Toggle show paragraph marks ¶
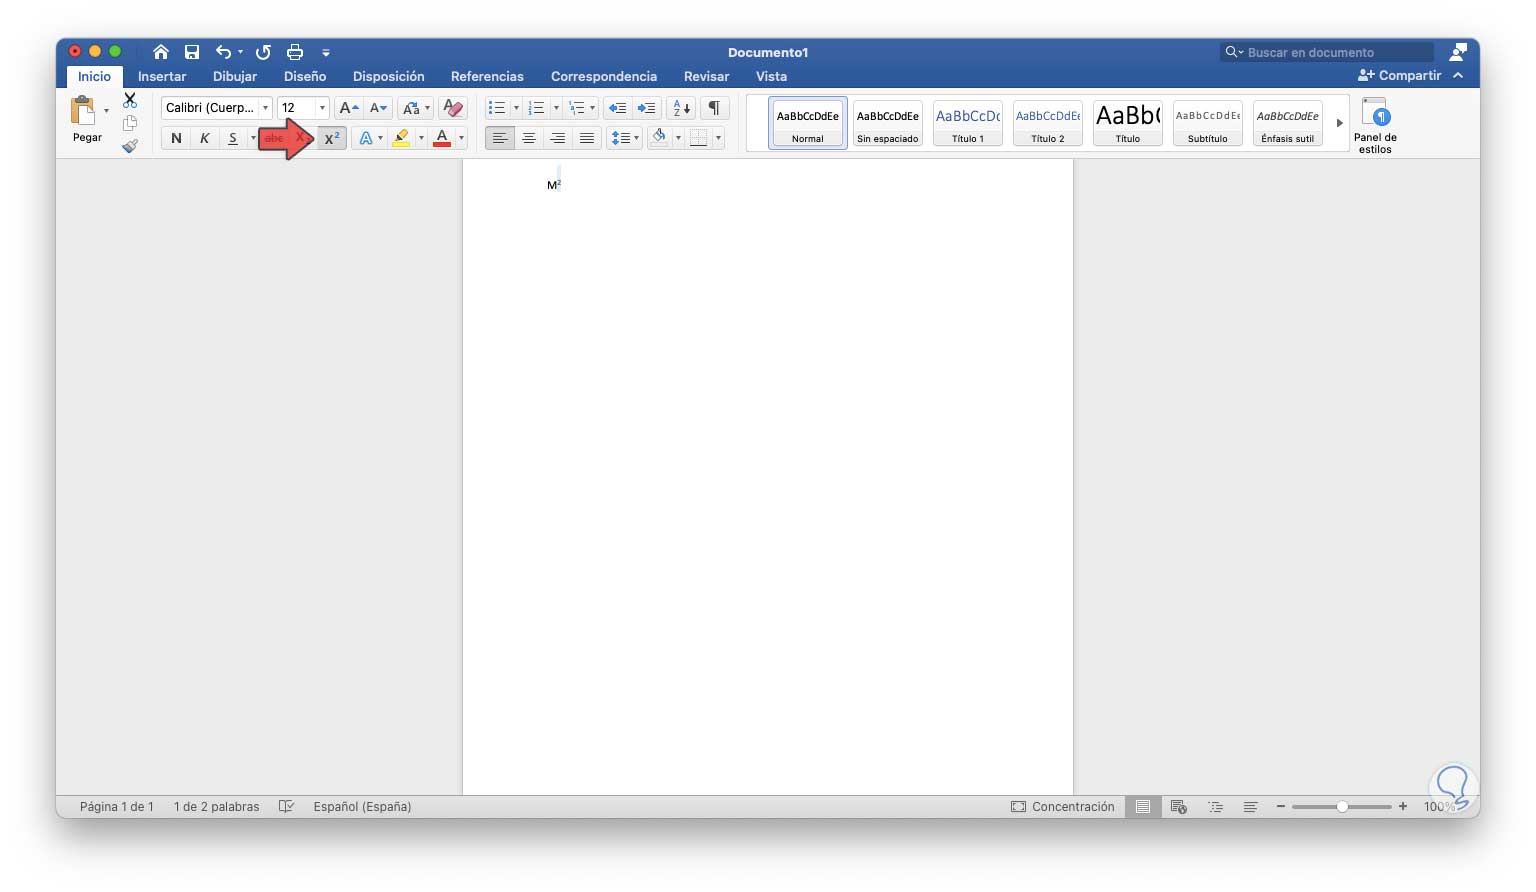 [714, 108]
